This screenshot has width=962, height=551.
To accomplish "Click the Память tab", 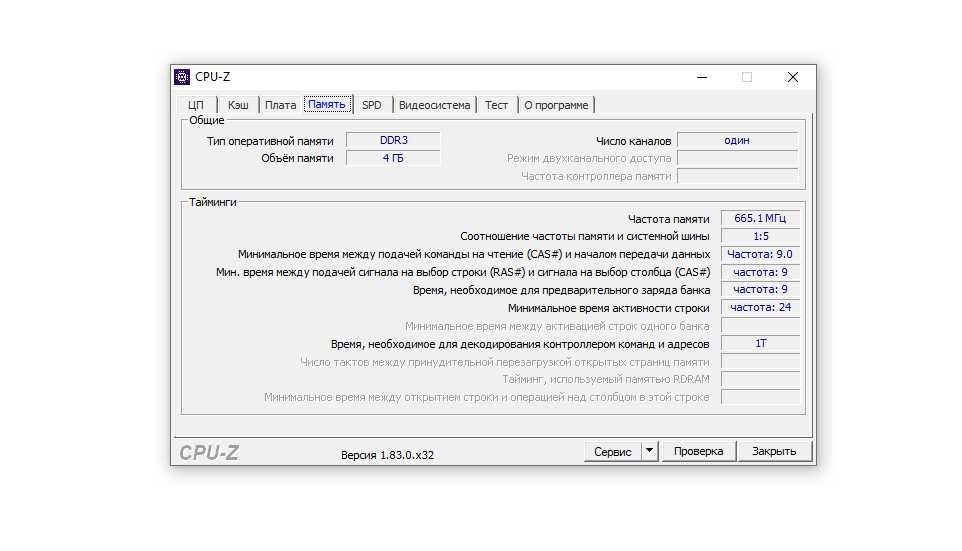I will (x=327, y=104).
